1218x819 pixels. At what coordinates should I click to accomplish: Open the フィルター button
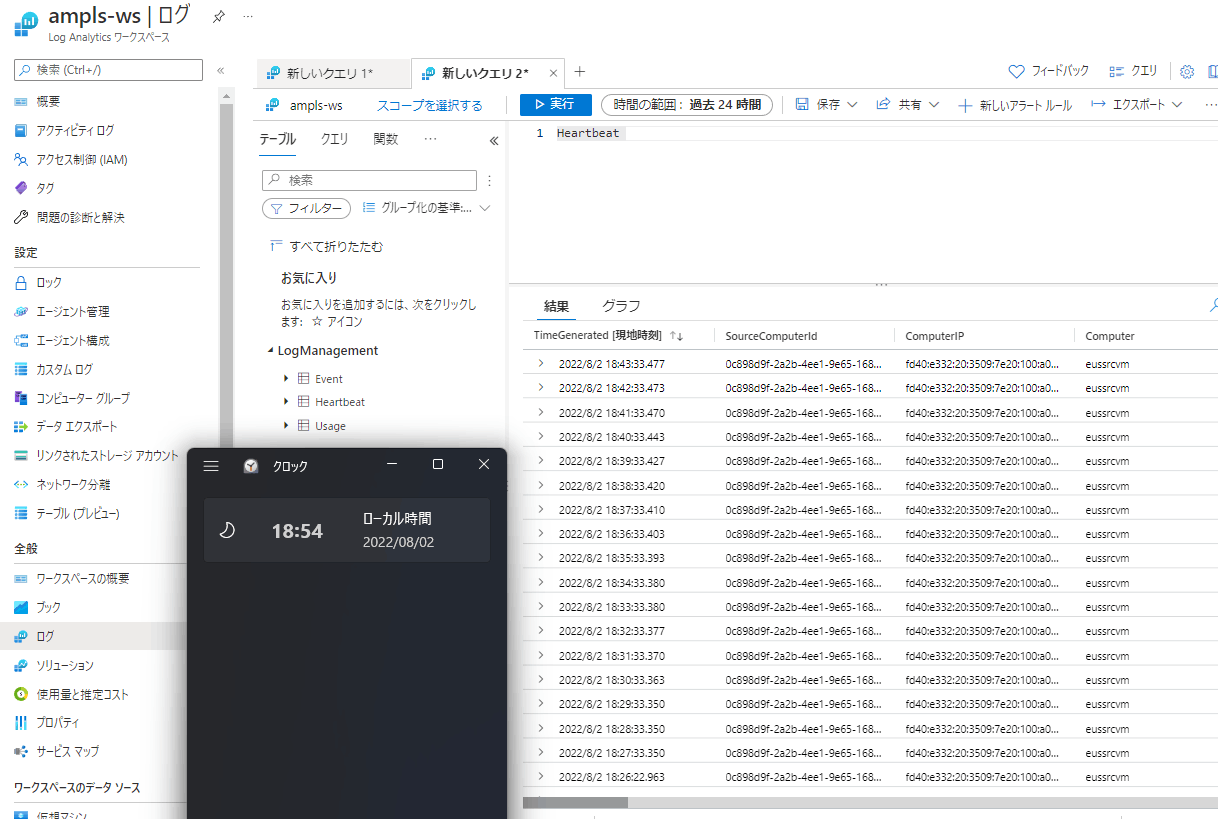[307, 208]
